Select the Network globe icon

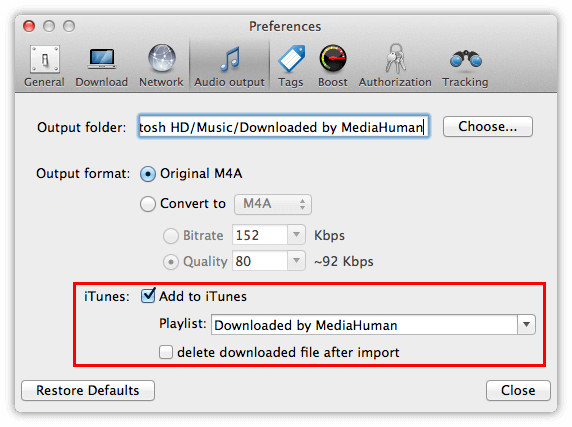[162, 58]
